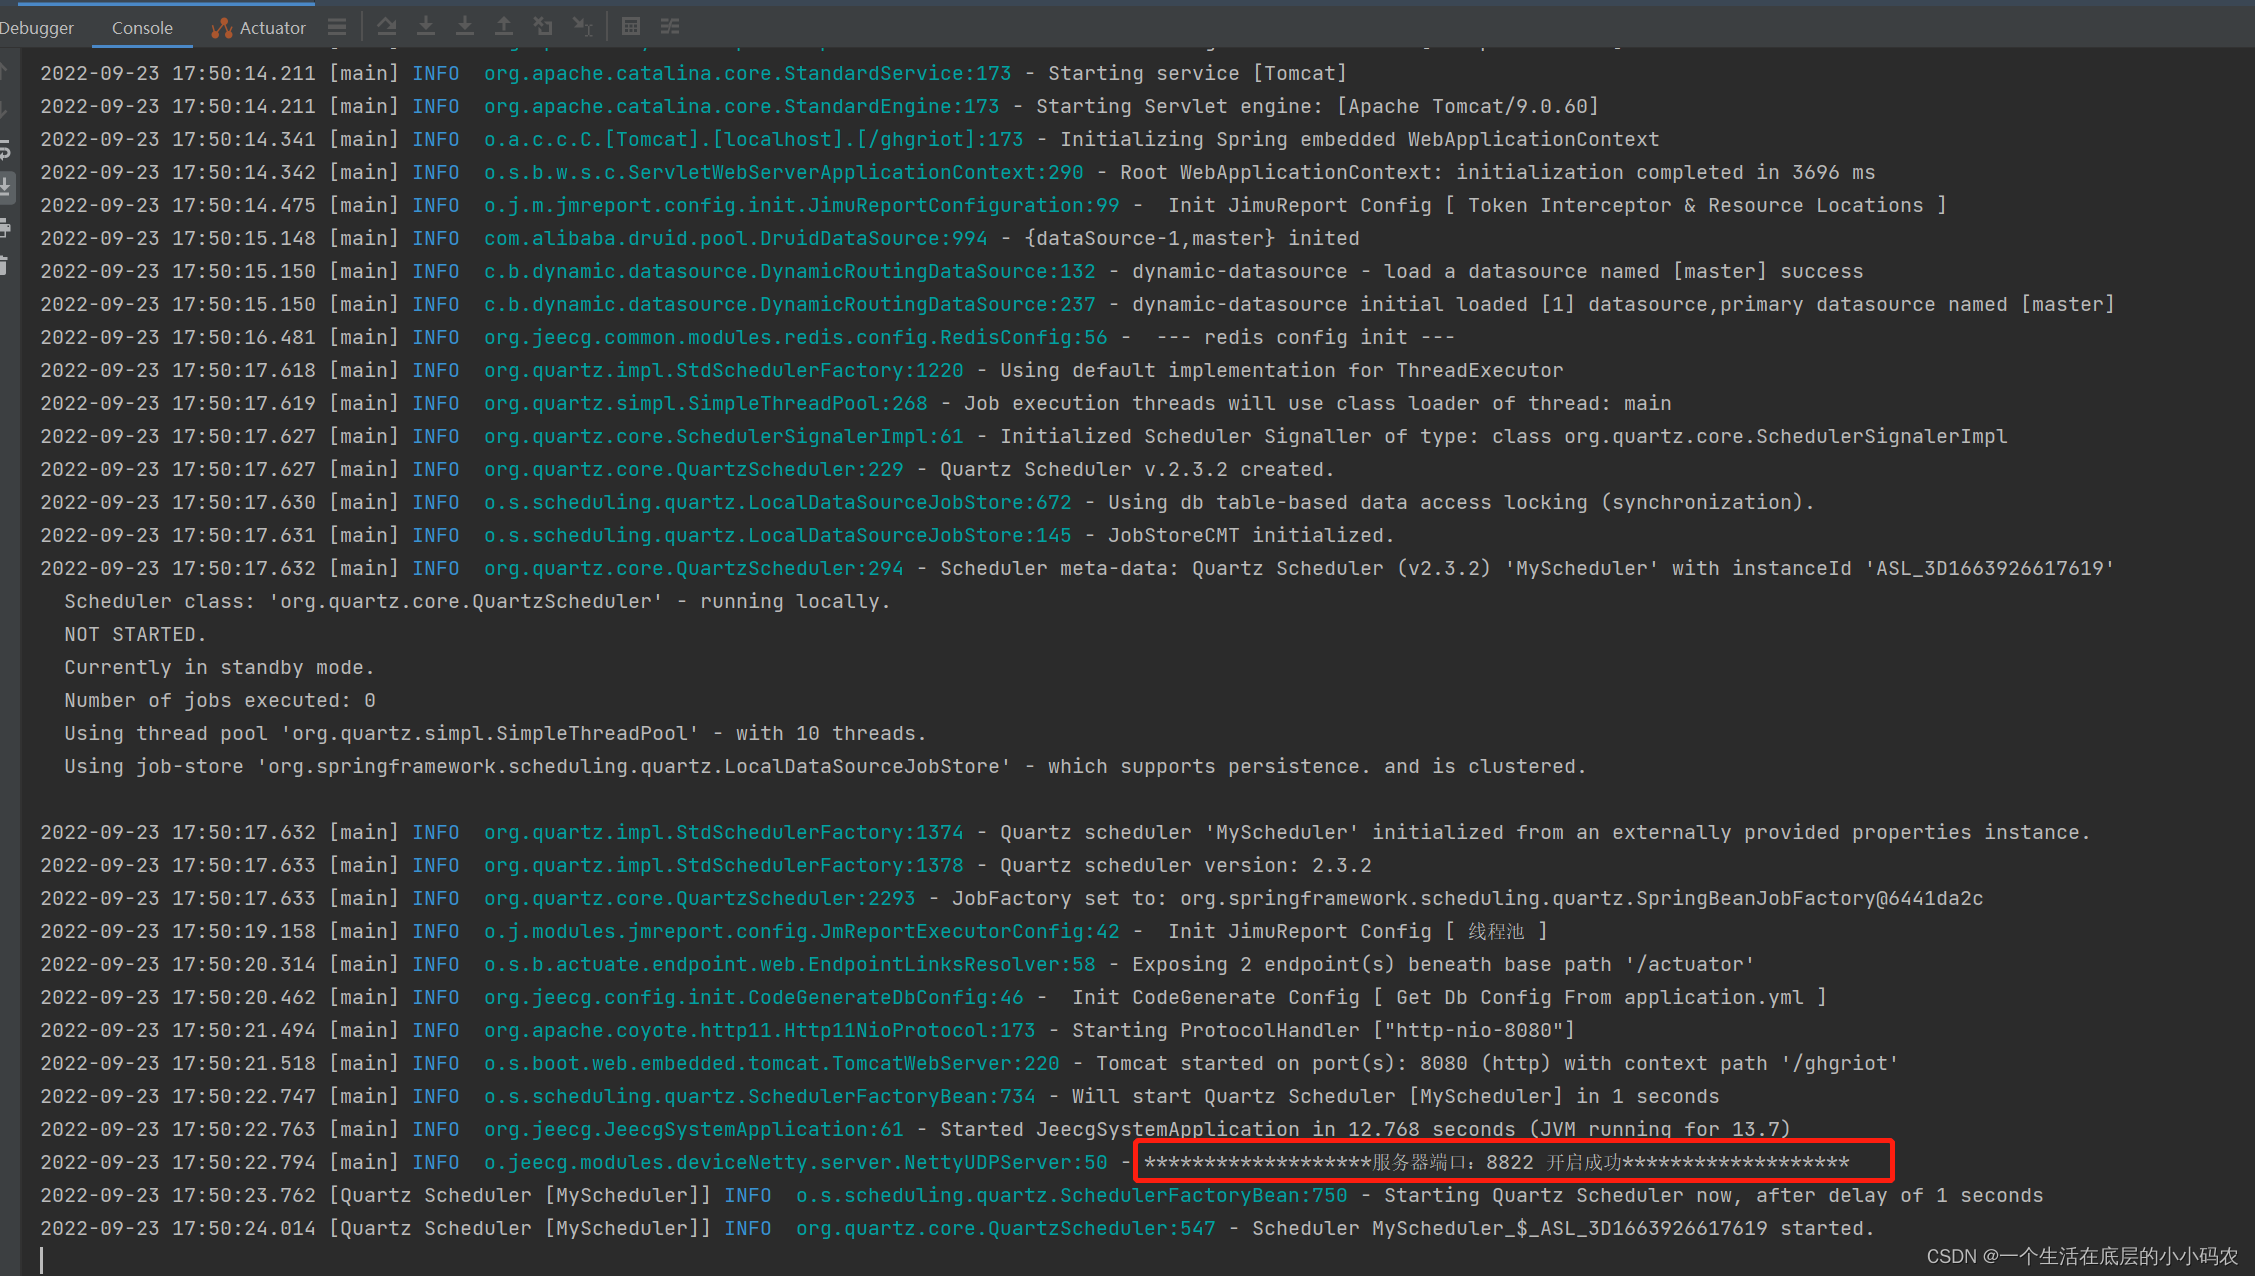Screen dimensions: 2255x1276
Task: Click the Print console output icon
Action: tap(5, 228)
